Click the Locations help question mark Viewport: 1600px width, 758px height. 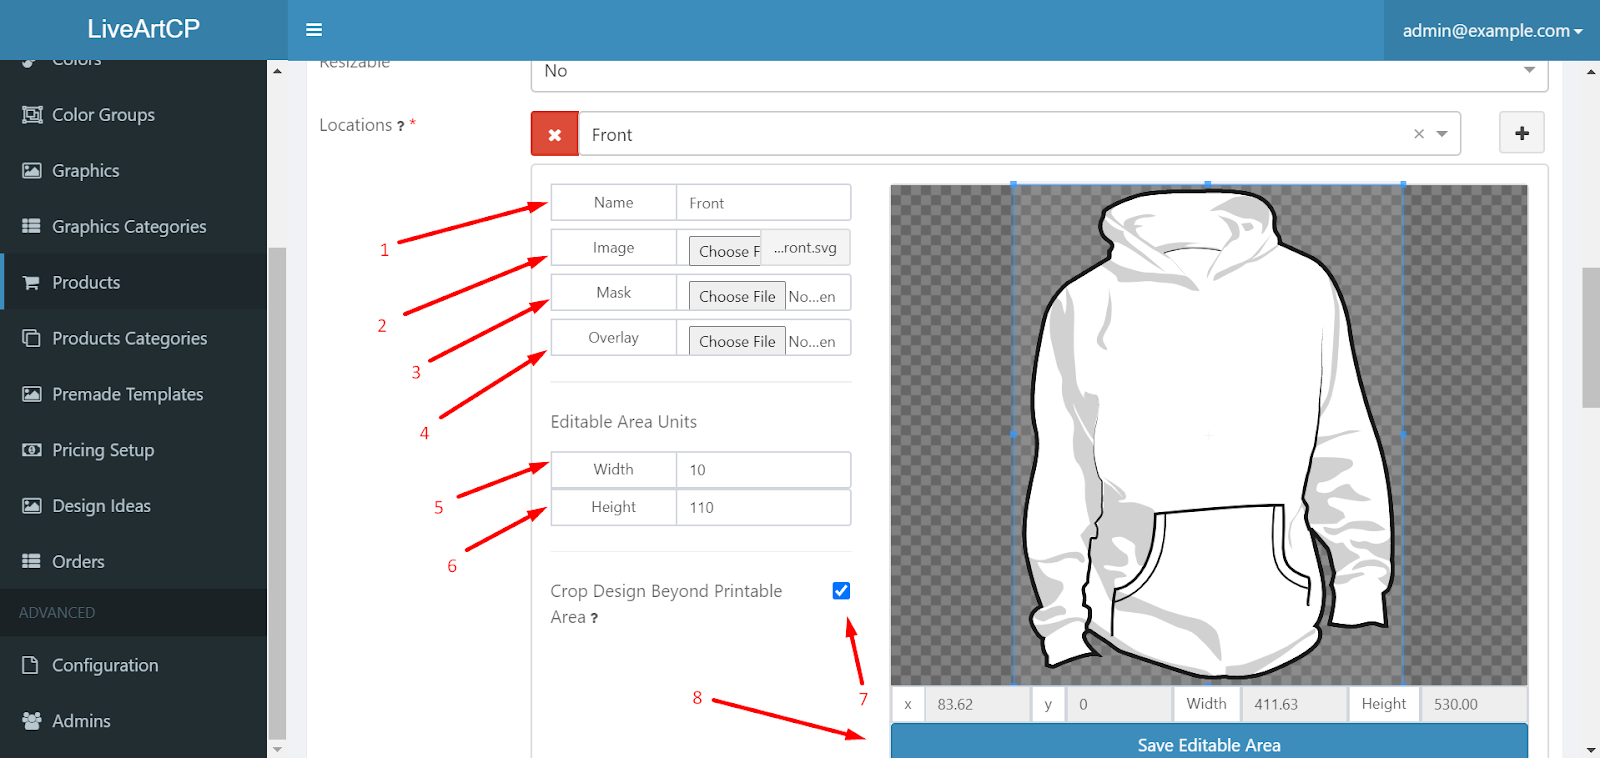(x=400, y=126)
